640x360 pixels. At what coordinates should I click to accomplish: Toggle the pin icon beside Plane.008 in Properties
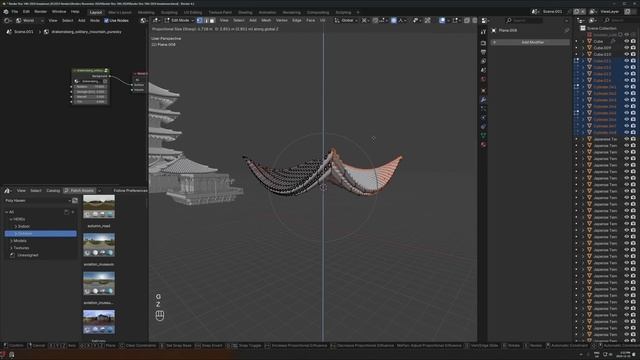[567, 31]
